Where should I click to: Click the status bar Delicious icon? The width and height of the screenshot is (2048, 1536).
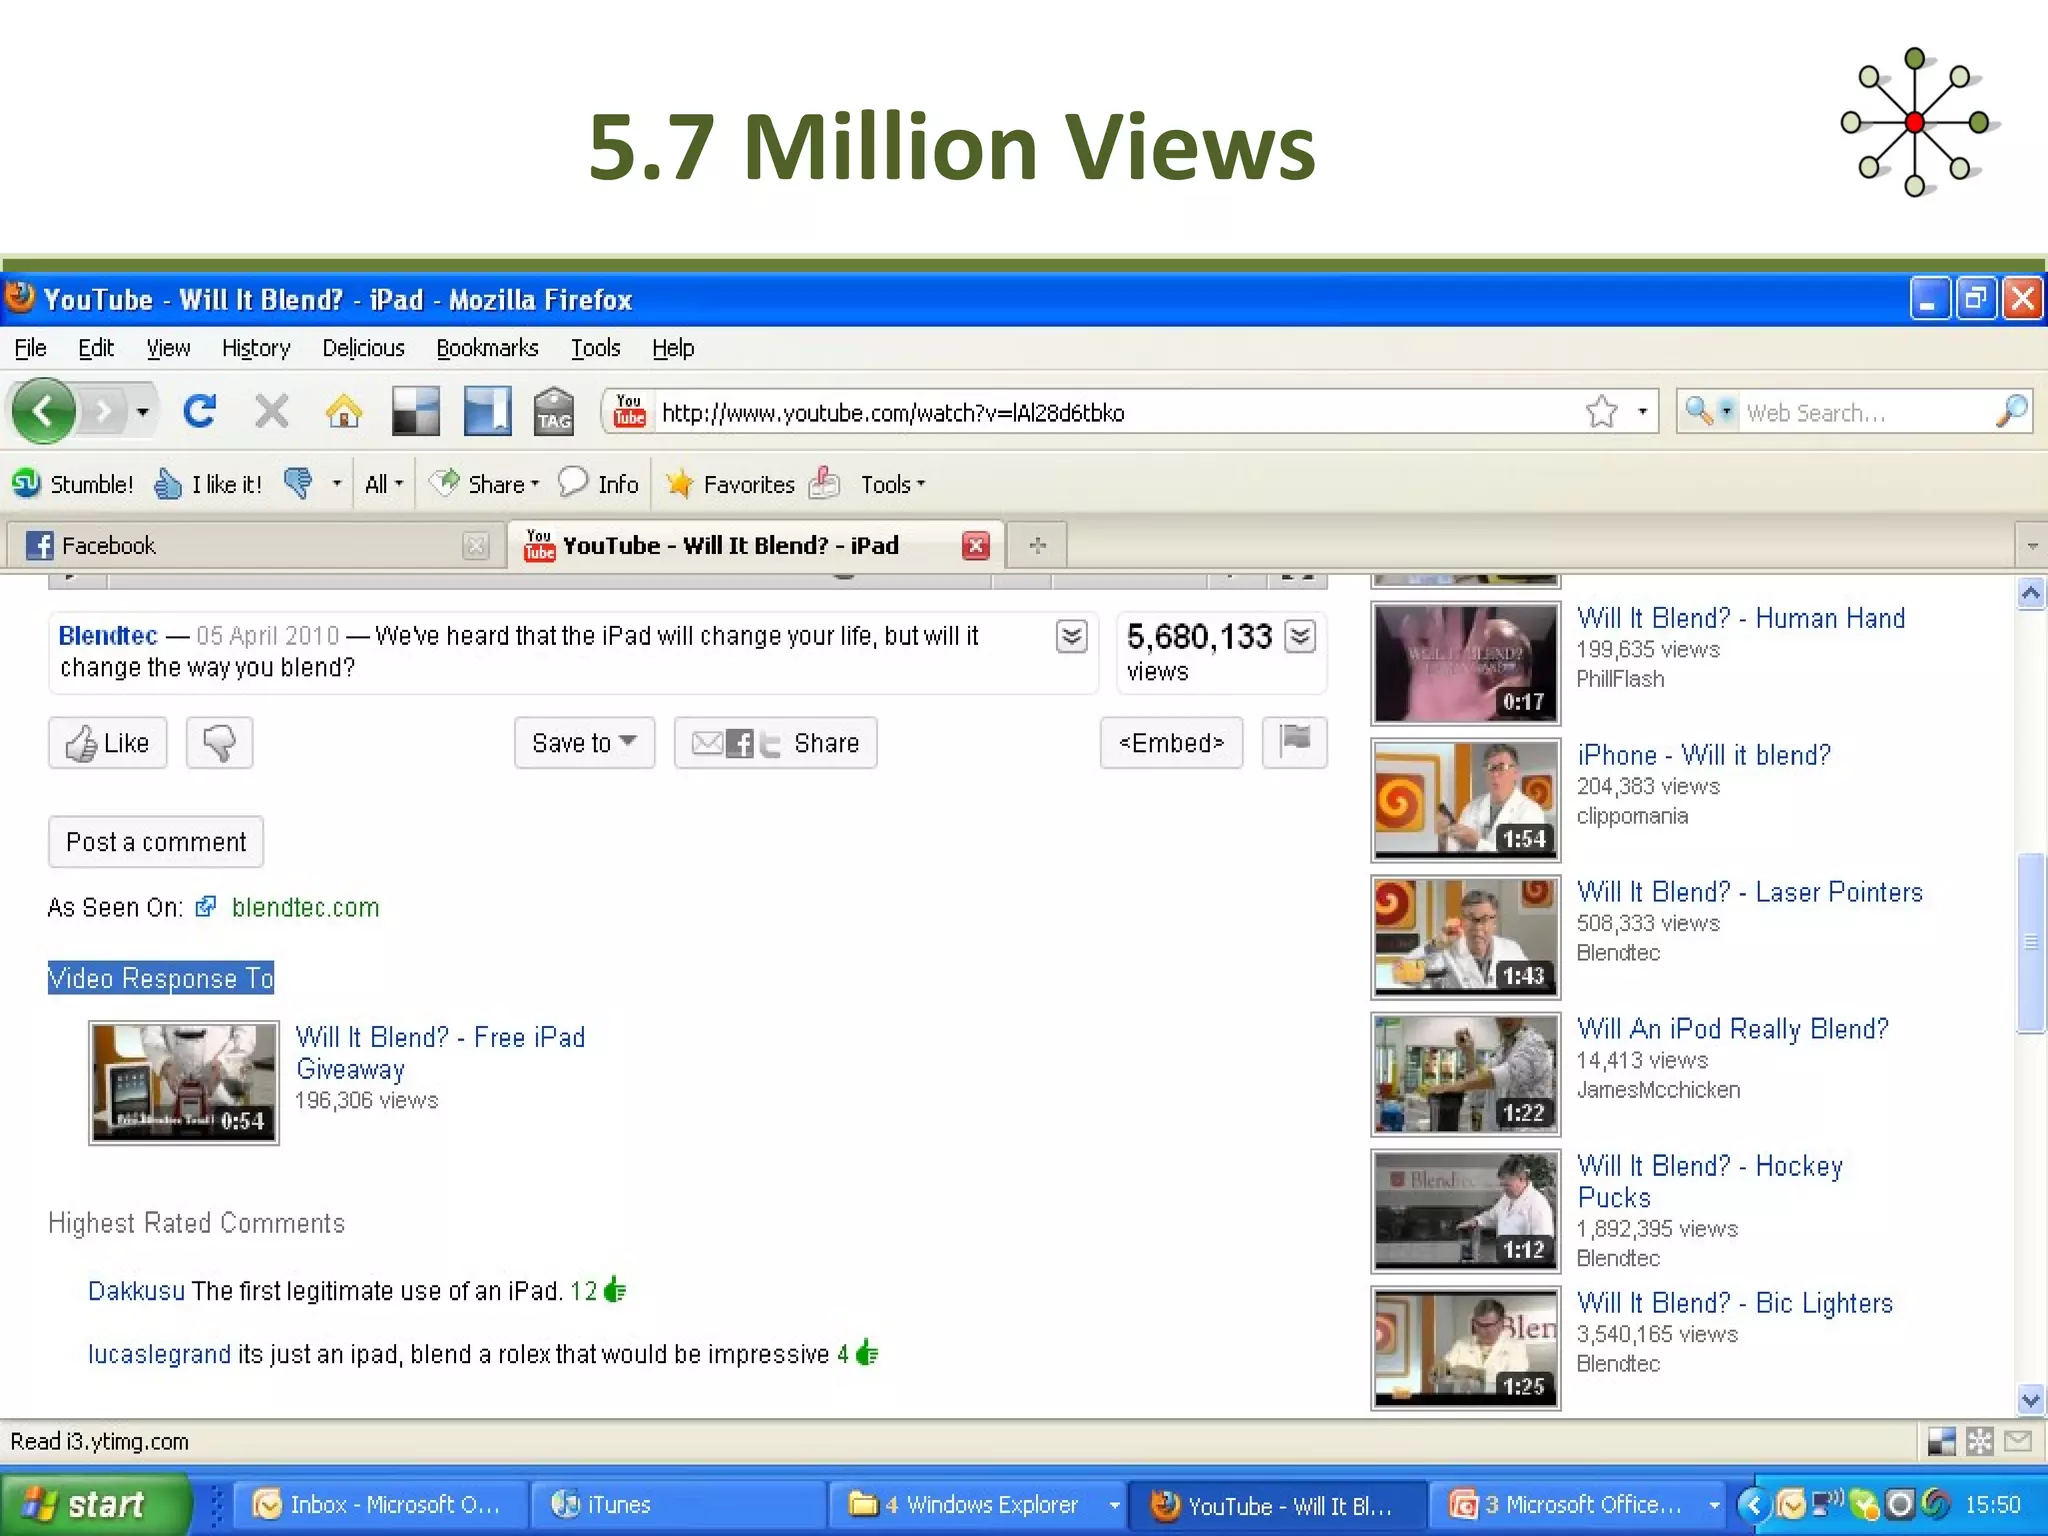1941,1441
